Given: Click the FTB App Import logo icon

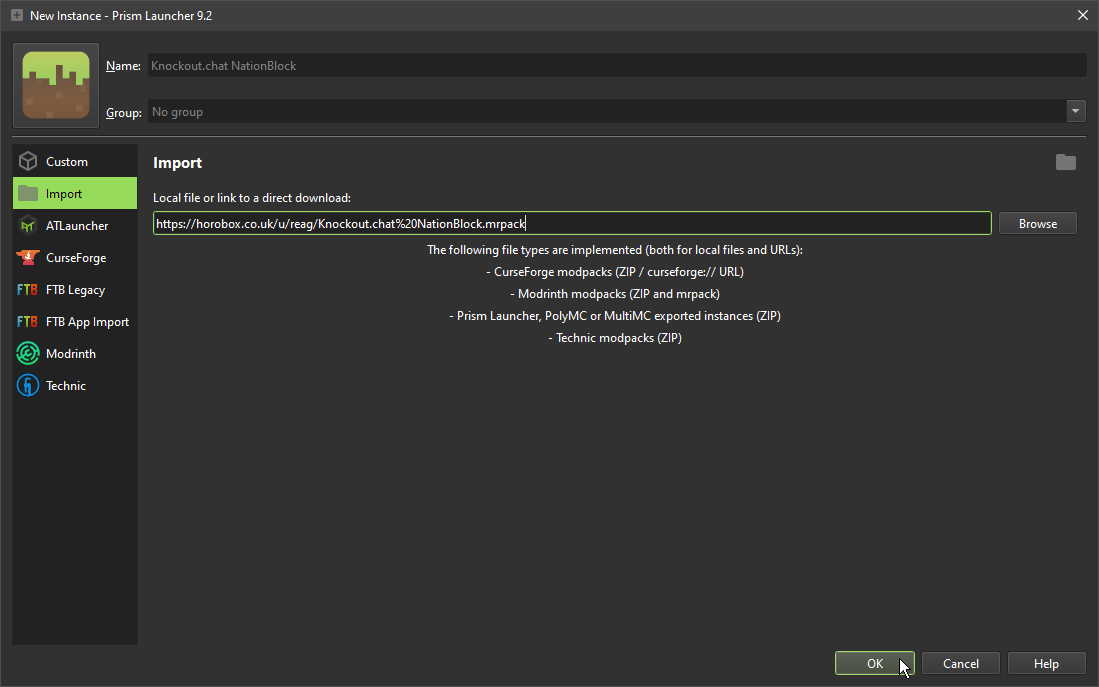Looking at the screenshot, I should (27, 322).
